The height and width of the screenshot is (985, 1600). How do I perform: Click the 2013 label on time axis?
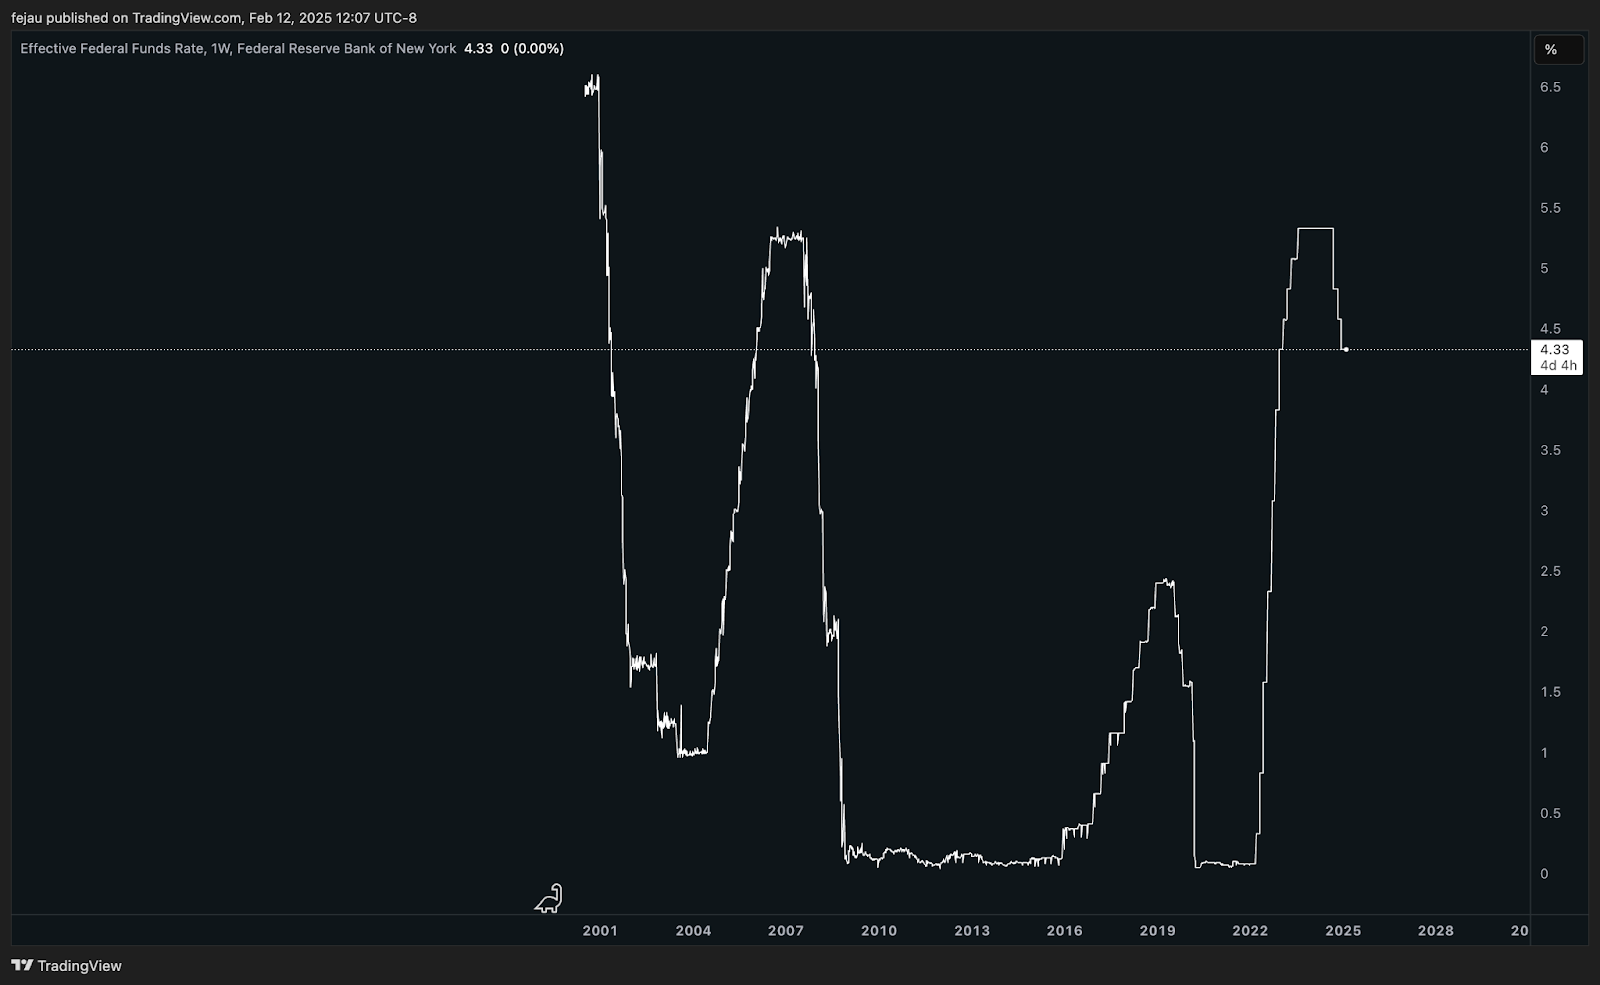pos(972,930)
